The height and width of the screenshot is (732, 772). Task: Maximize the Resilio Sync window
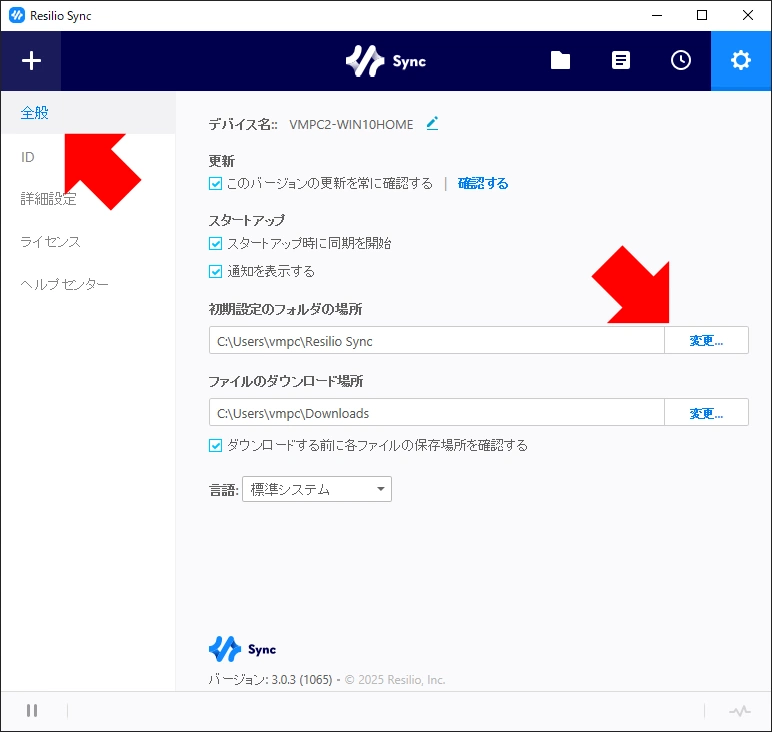[x=702, y=15]
